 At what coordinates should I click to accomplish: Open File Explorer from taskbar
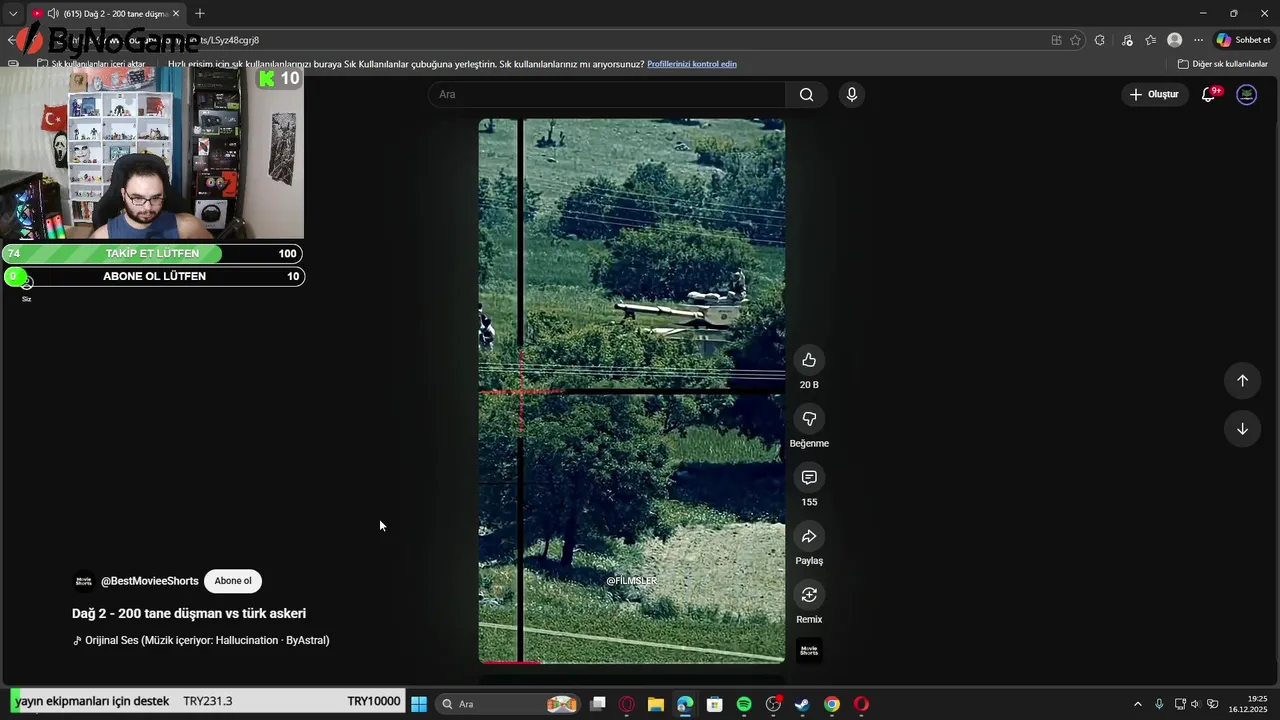point(656,704)
